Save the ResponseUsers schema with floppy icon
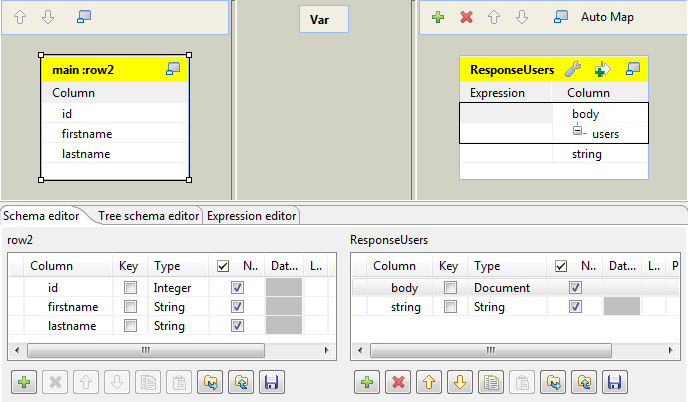The height and width of the screenshot is (402, 688). [x=615, y=382]
